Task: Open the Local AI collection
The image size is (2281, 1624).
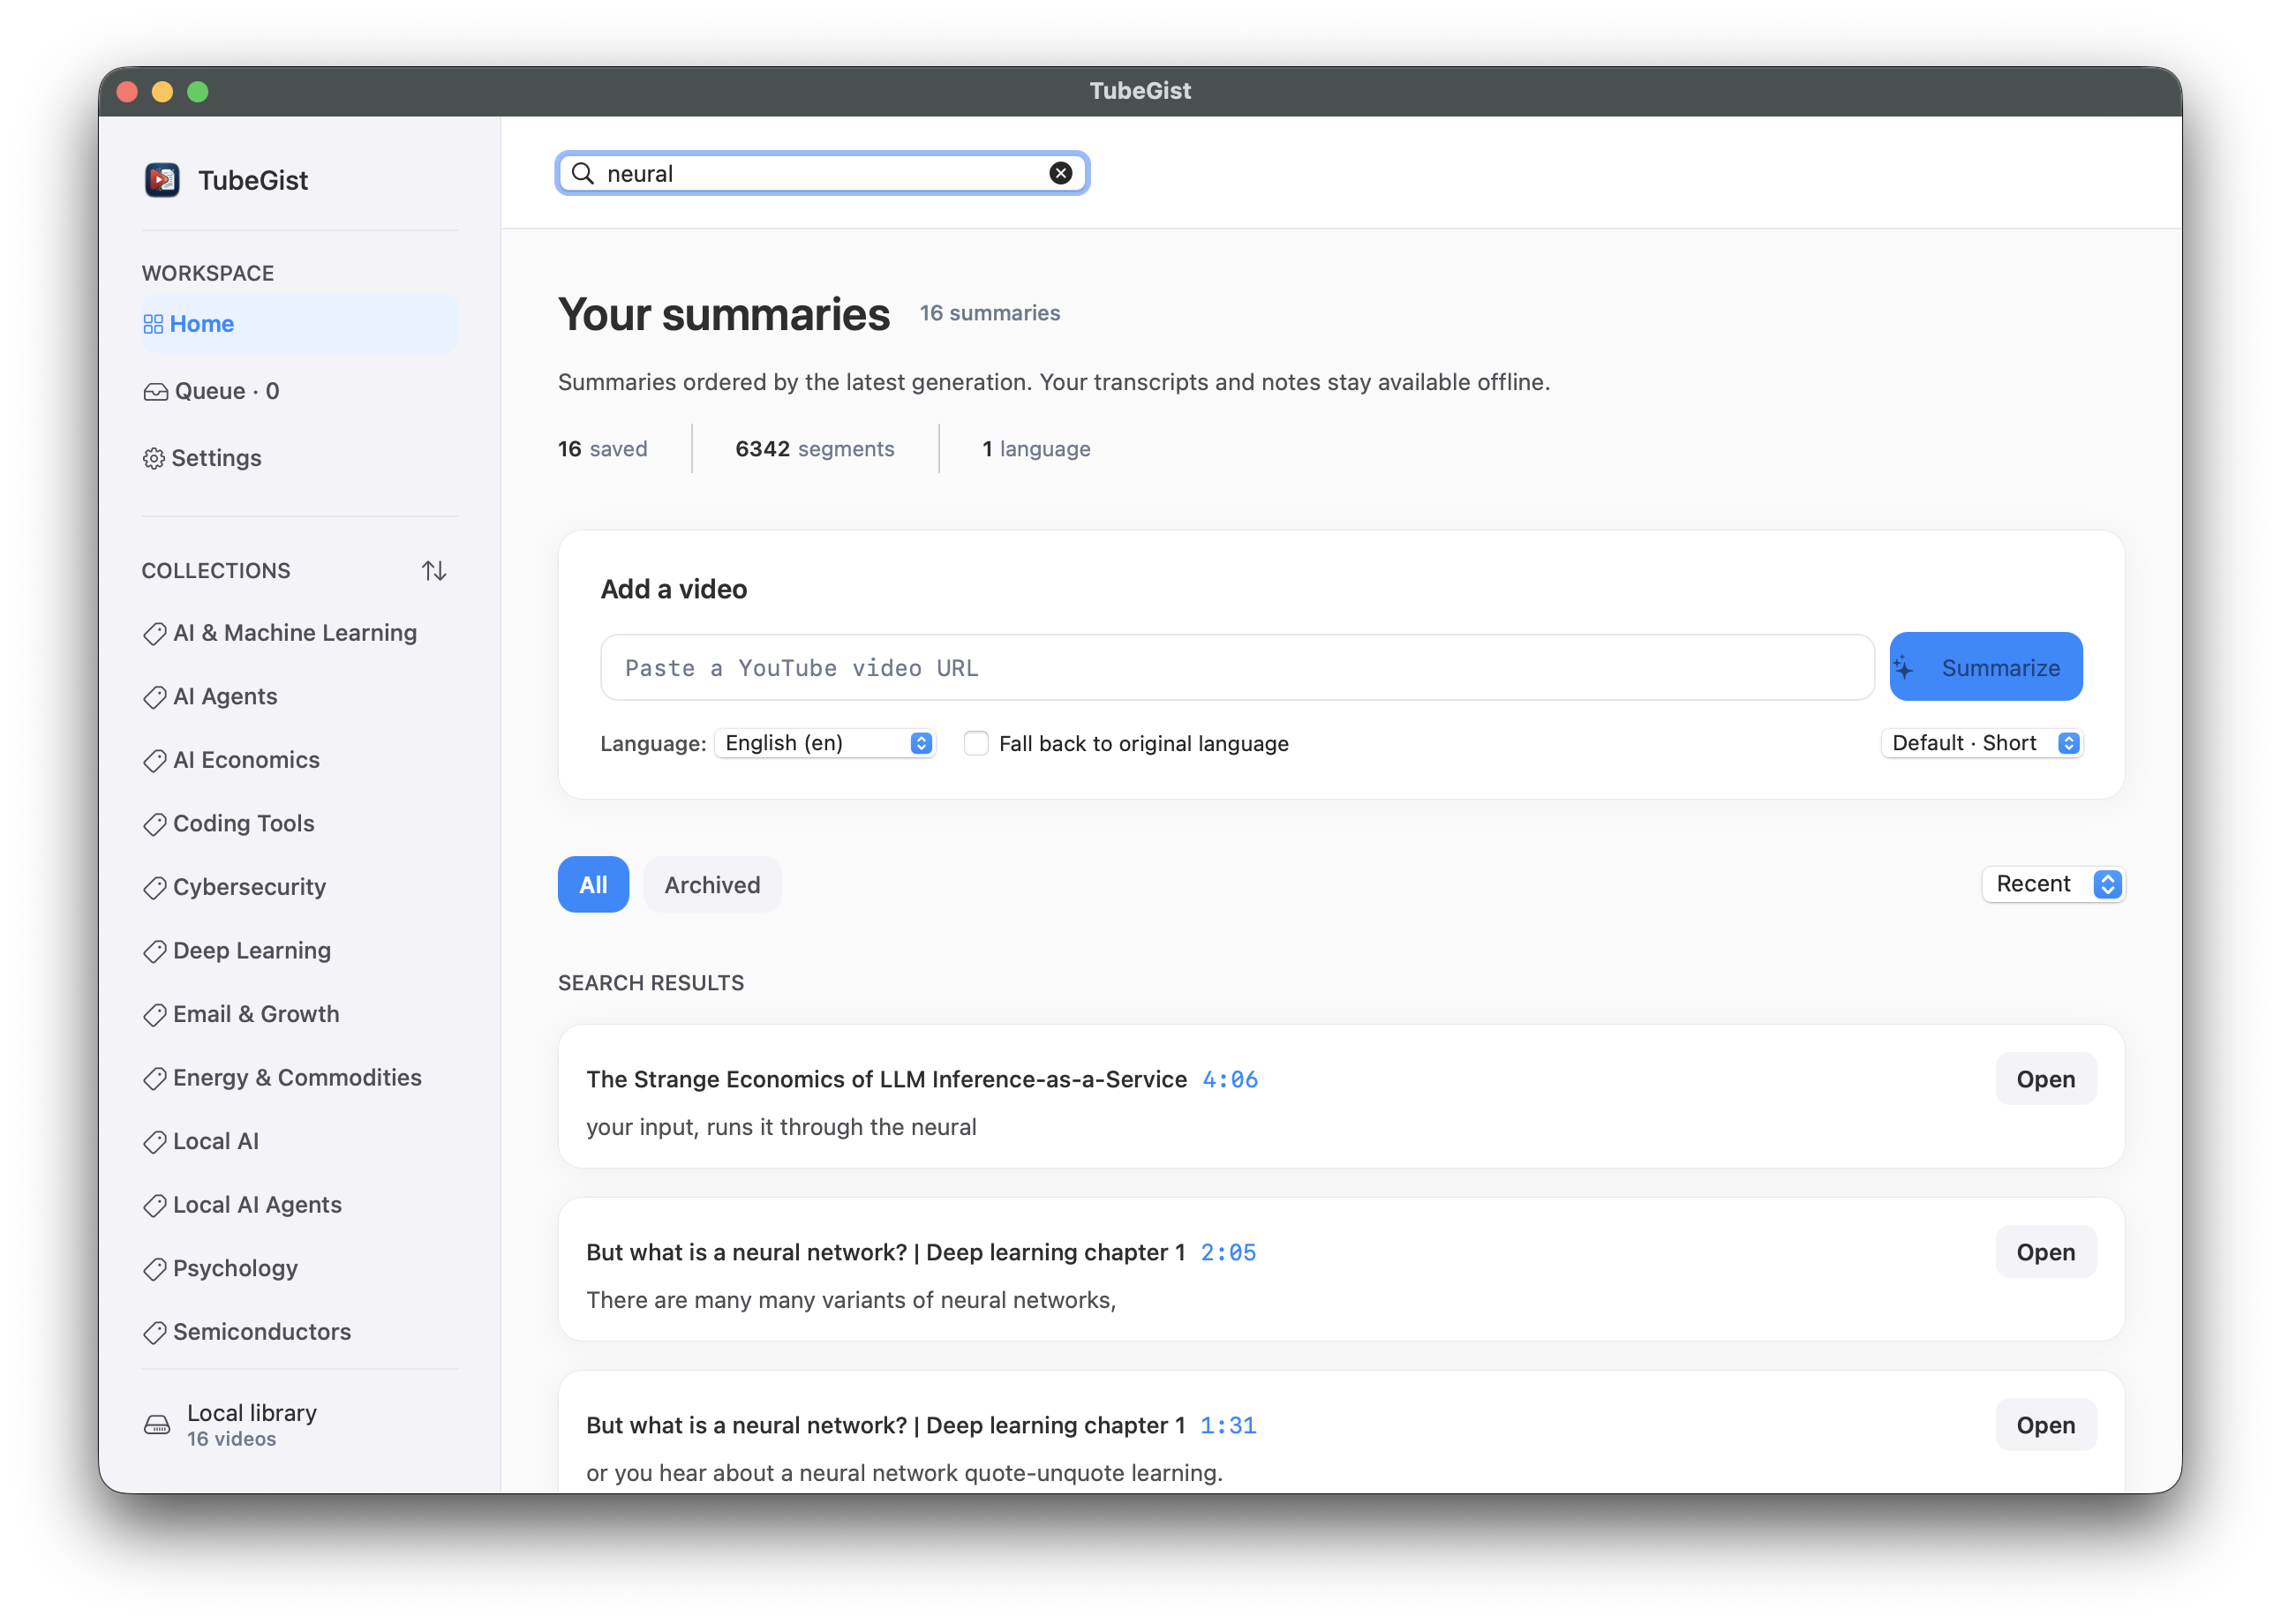Action: click(x=215, y=1140)
